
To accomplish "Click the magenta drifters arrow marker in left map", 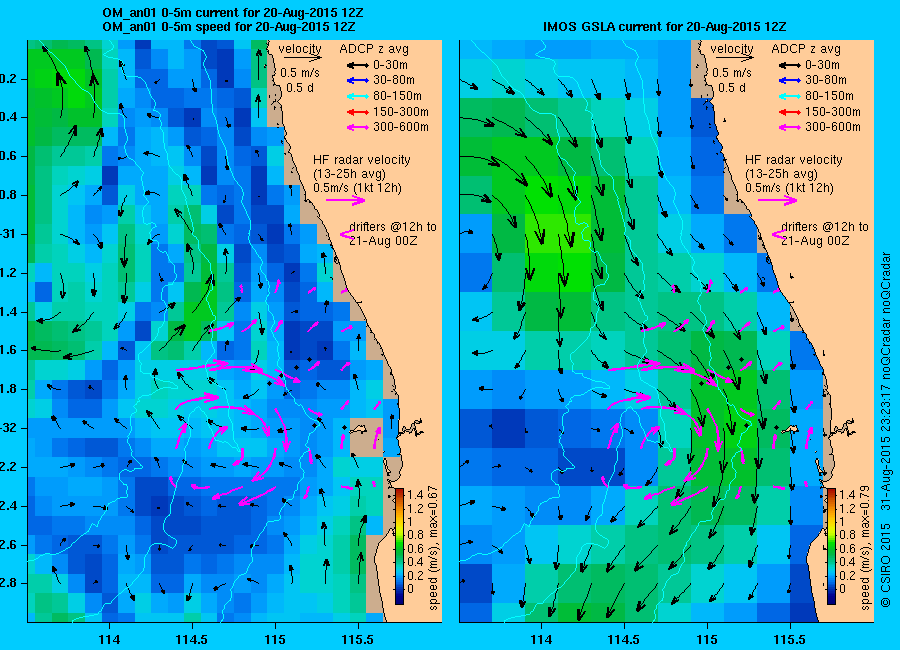I will (x=347, y=234).
